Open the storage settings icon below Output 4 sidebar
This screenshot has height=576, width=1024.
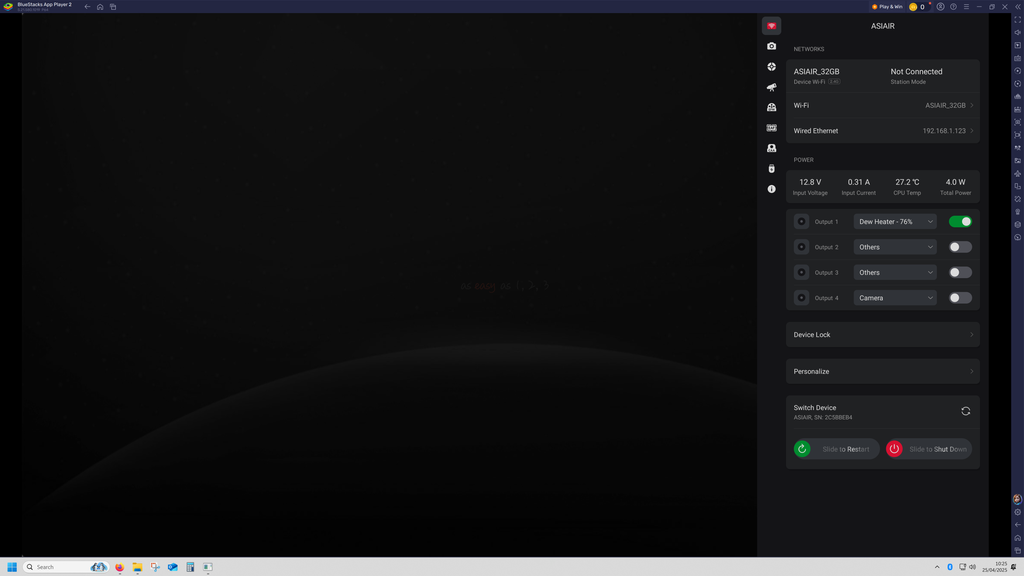(x=771, y=168)
